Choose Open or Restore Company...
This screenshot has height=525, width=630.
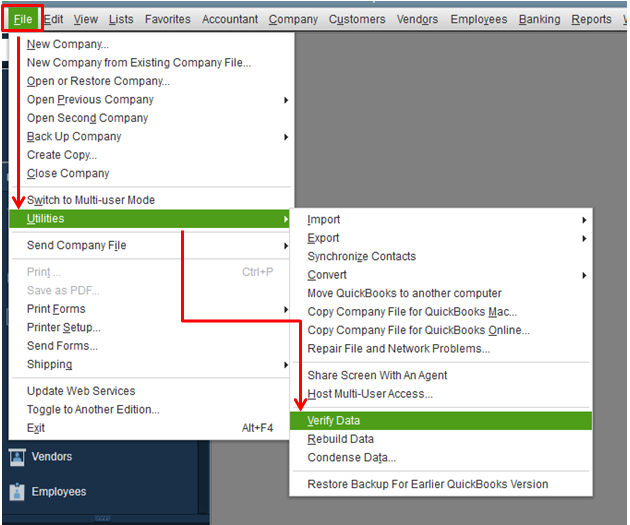coord(150,81)
